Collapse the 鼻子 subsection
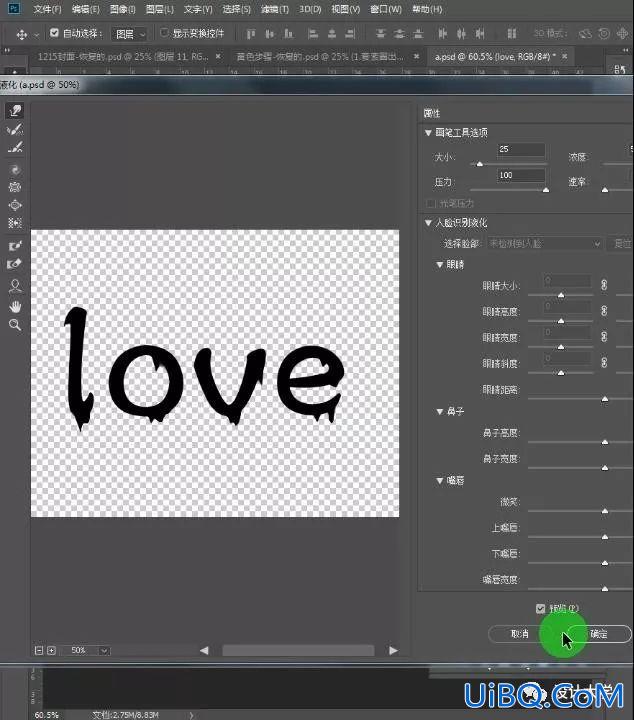 (x=439, y=411)
